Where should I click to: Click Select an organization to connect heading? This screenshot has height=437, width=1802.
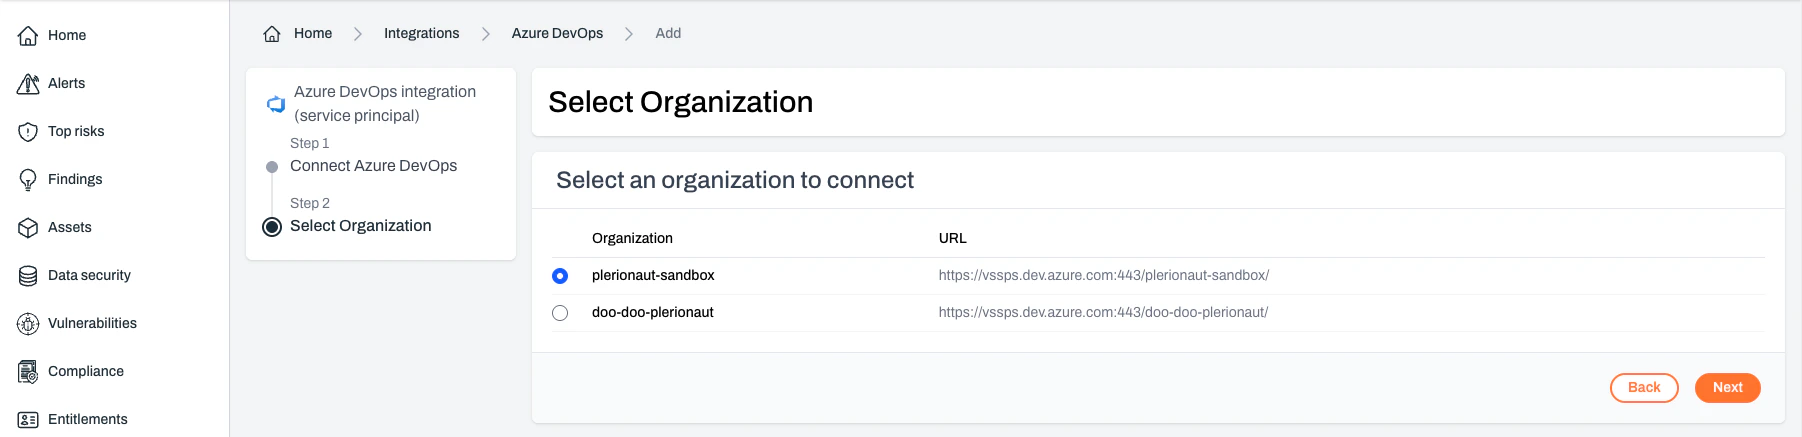tap(735, 180)
